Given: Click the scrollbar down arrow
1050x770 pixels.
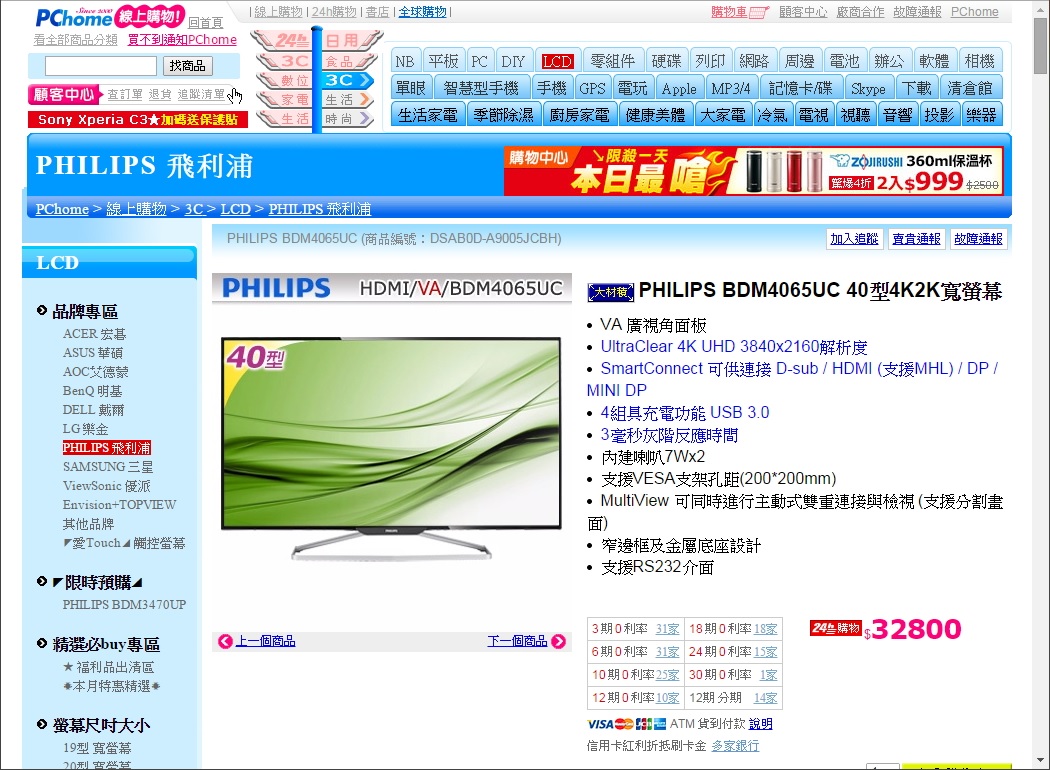Looking at the screenshot, I should [x=1040, y=761].
